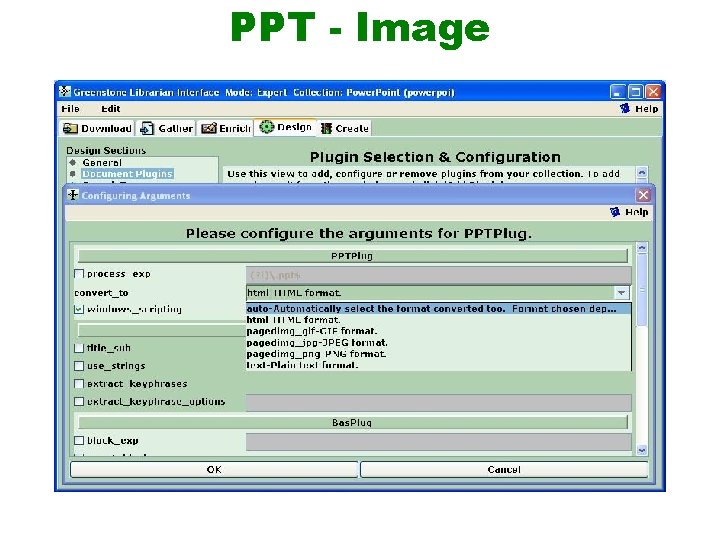Viewport: 720px width, 540px height.
Task: Click the block_exp text field
Action: click(439, 442)
